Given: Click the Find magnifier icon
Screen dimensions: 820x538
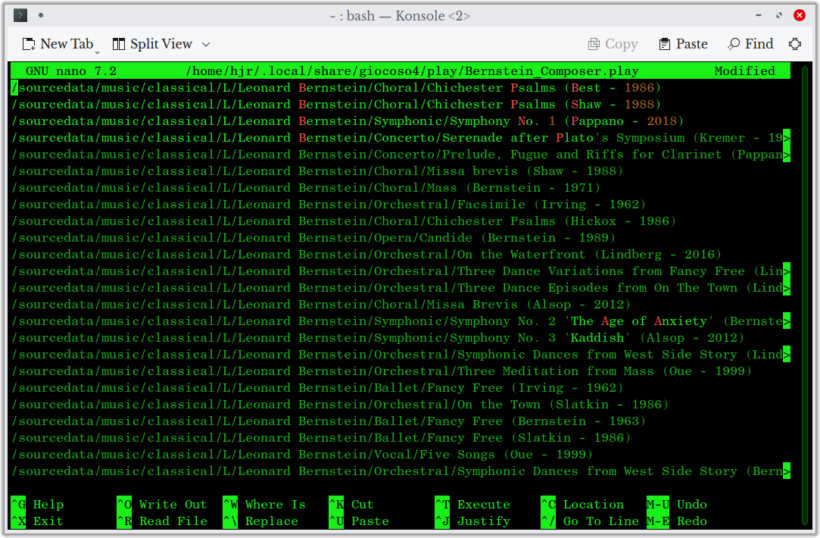Looking at the screenshot, I should point(734,44).
